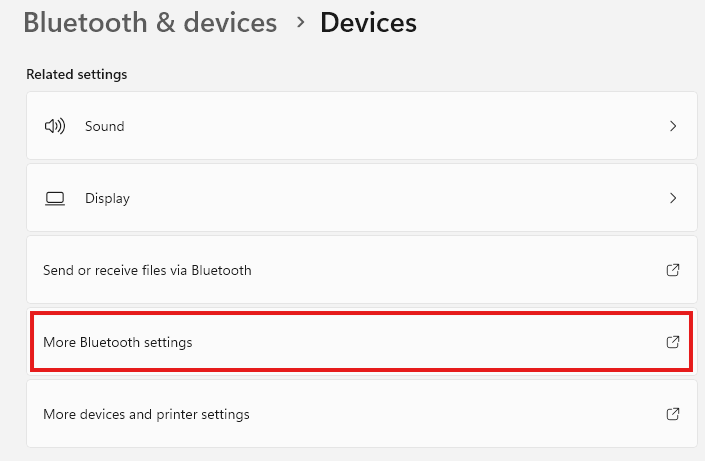Expand Sound settings using its right chevron
Viewport: 705px width, 461px height.
(673, 127)
